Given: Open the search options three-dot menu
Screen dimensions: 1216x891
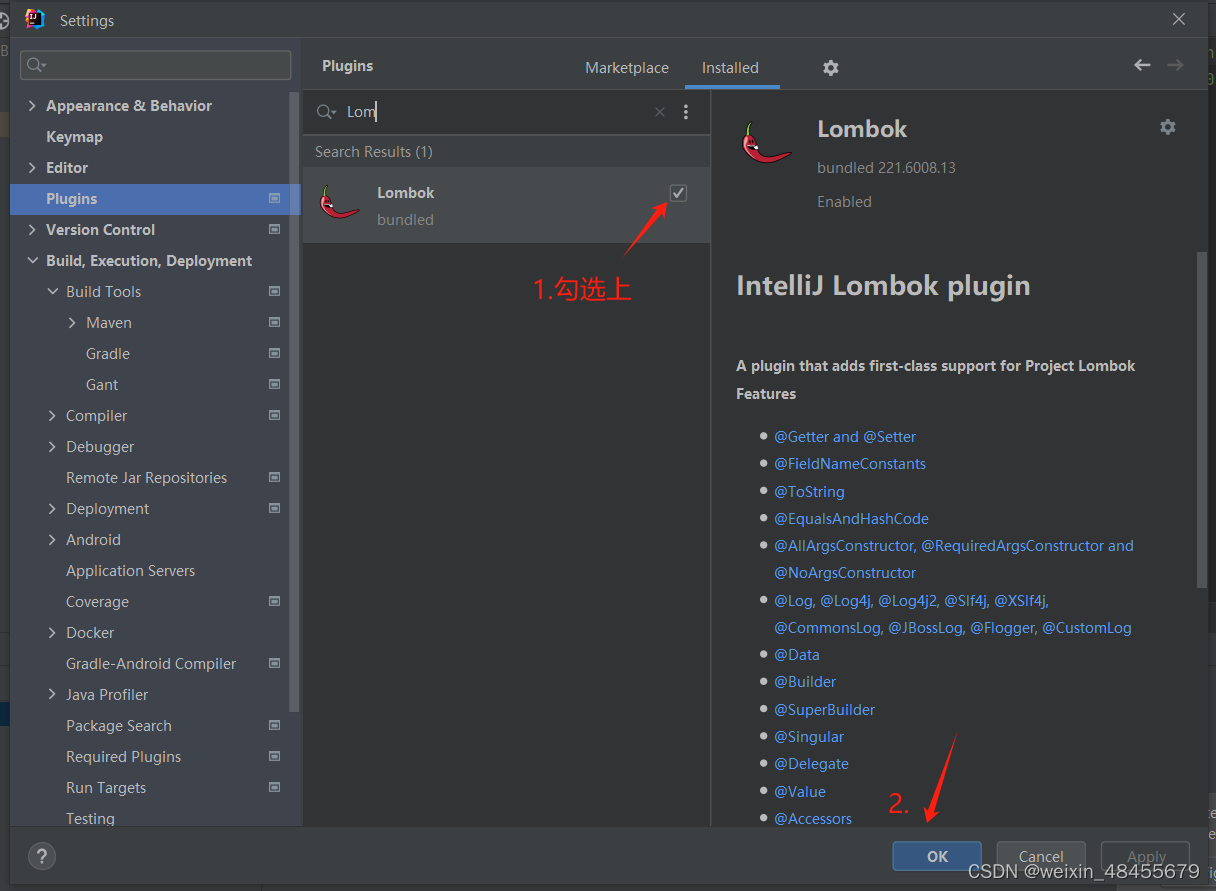Looking at the screenshot, I should [x=686, y=112].
